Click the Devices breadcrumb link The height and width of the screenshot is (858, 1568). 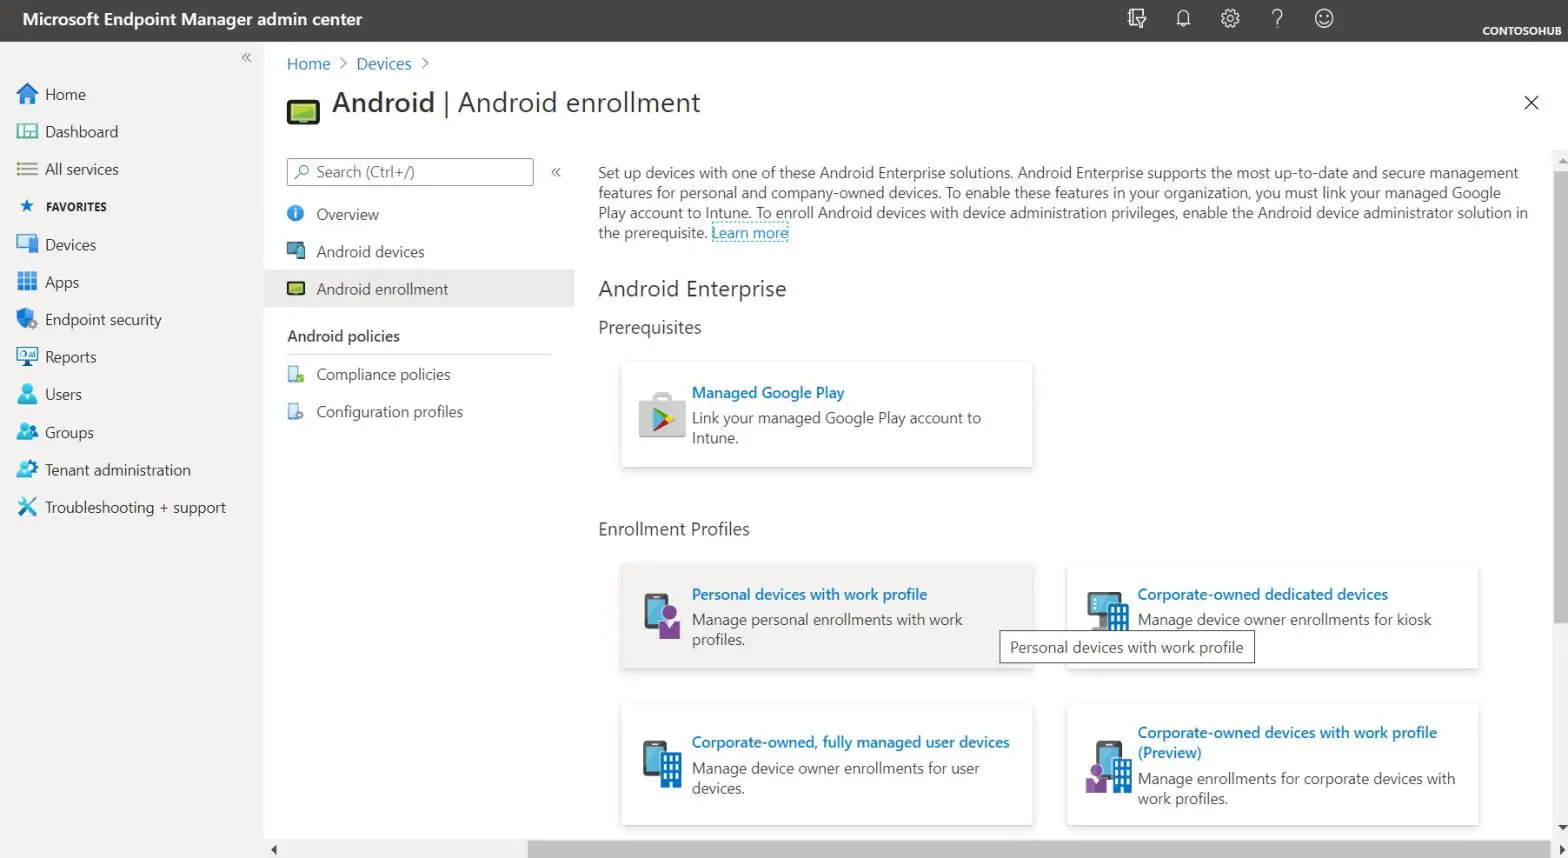click(384, 63)
